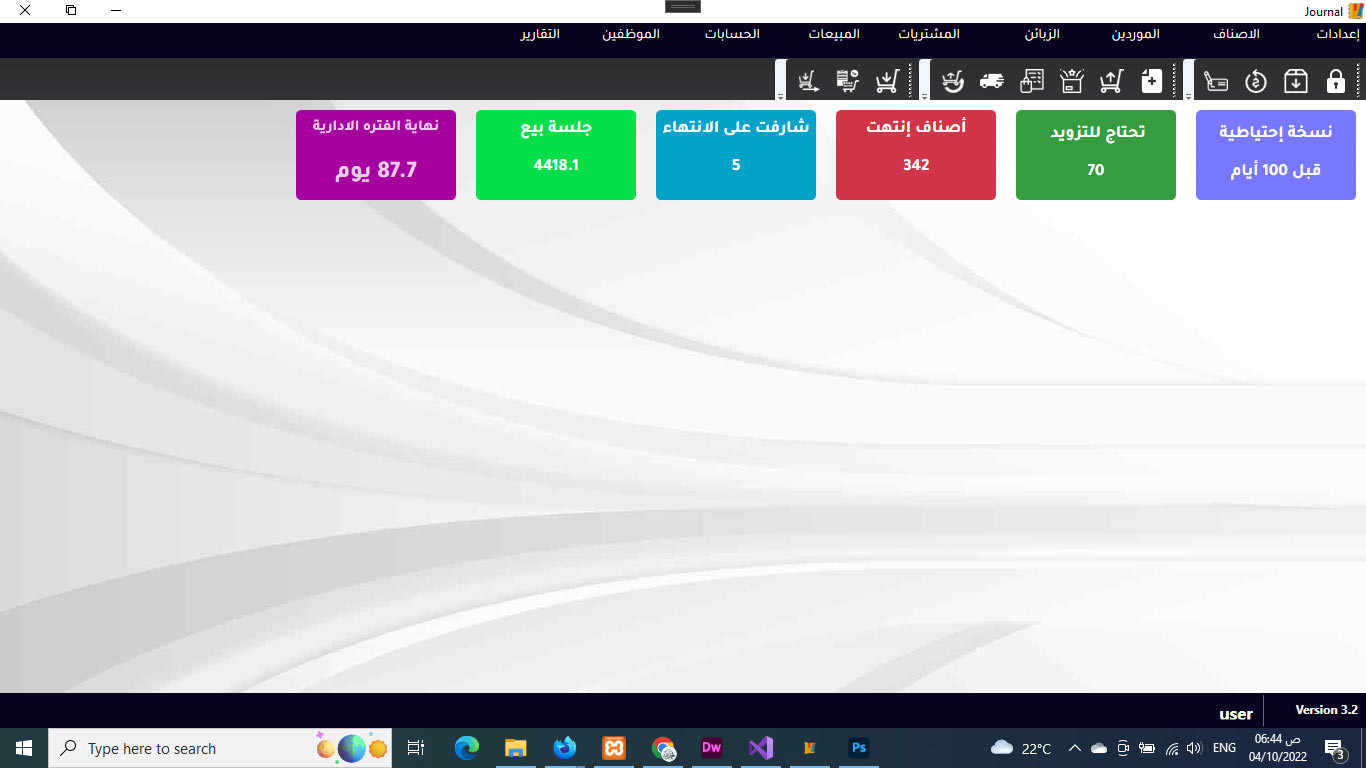
Task: Click the padlock lock icon in toolbar
Action: point(1335,81)
